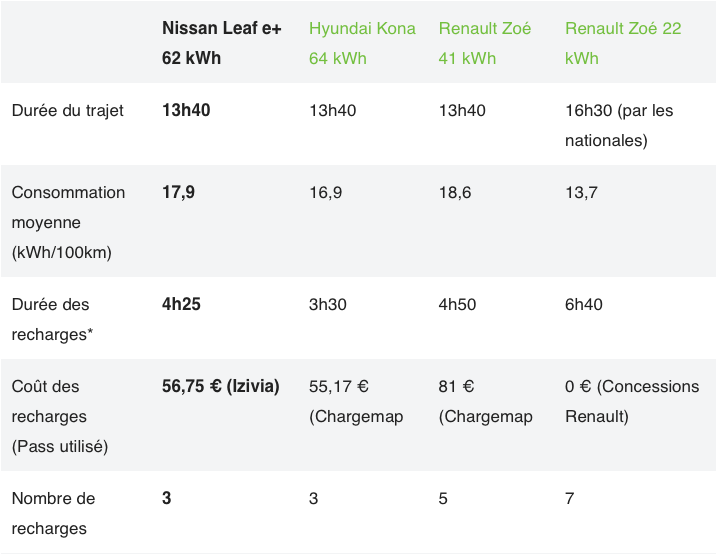Click the 16h30 par les nationales cell
The width and height of the screenshot is (723, 557).
[x=619, y=125]
